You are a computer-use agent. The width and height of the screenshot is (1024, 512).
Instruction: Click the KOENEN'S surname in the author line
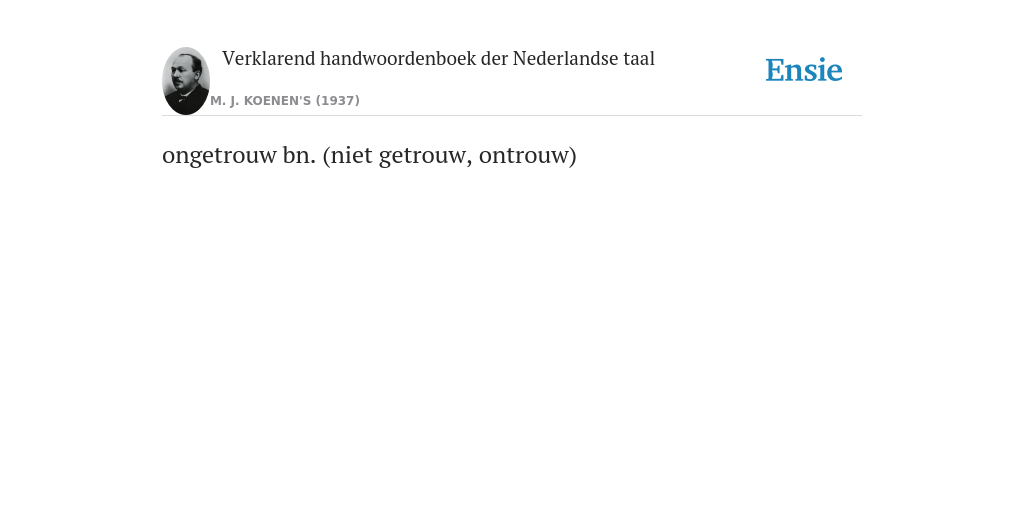[x=277, y=101]
